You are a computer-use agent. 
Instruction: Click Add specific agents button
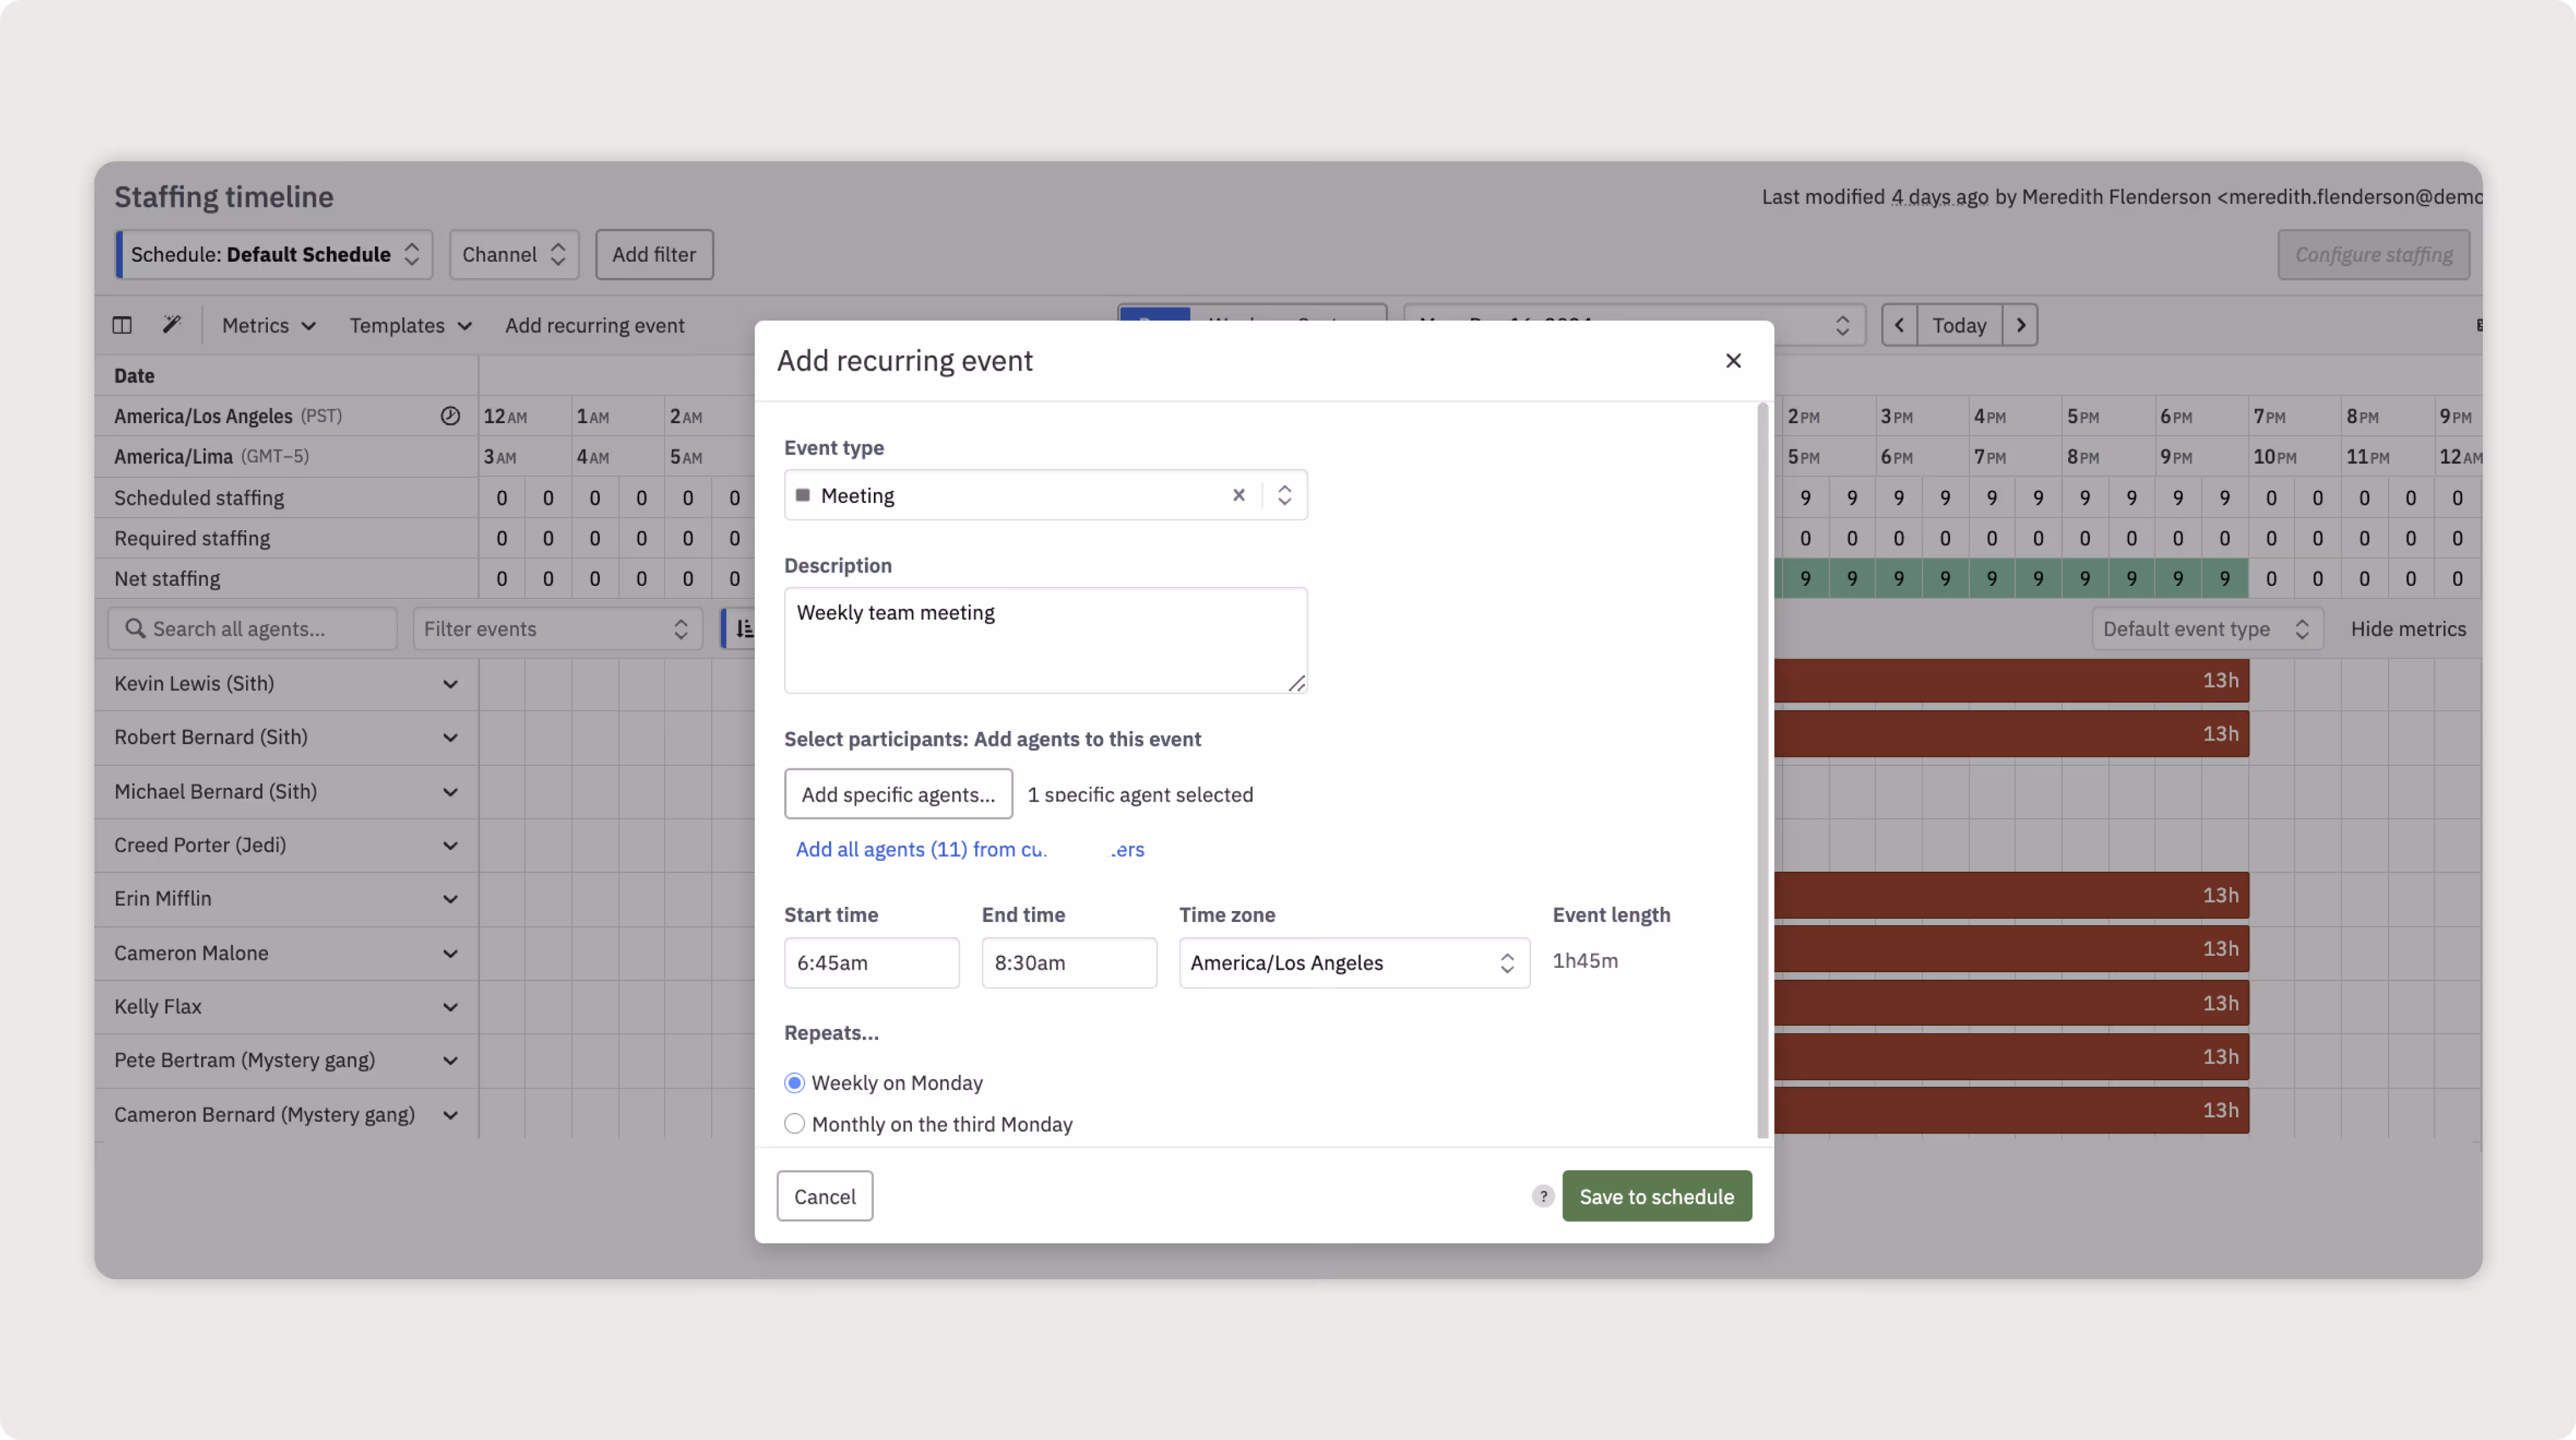click(898, 794)
